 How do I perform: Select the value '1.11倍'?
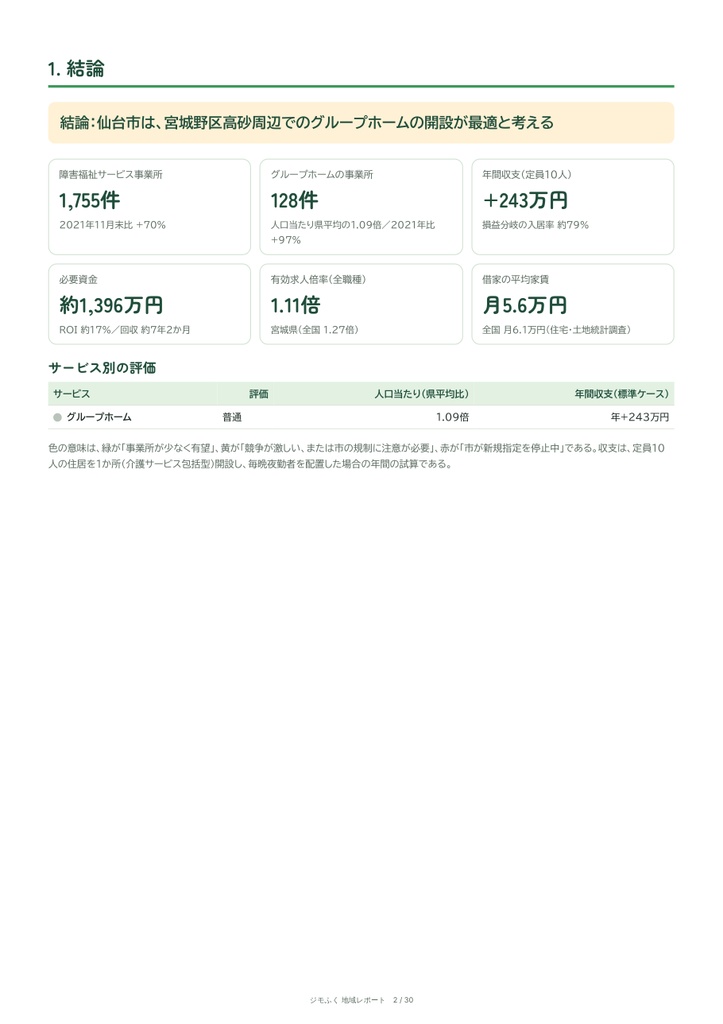[295, 306]
